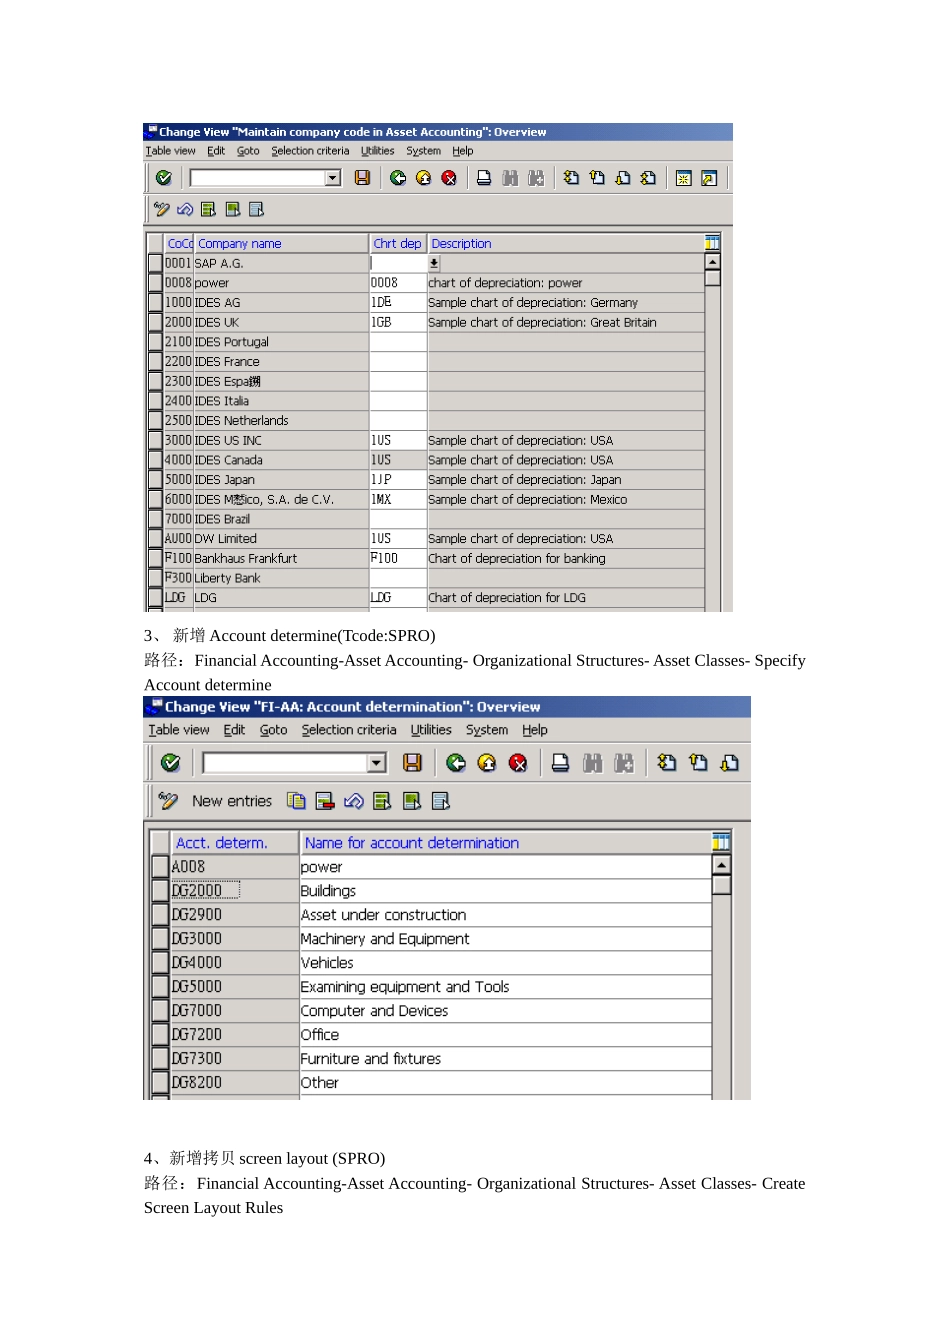This screenshot has width=950, height=1344.
Task: Click yellow Exit icon in company code window
Action: (424, 178)
